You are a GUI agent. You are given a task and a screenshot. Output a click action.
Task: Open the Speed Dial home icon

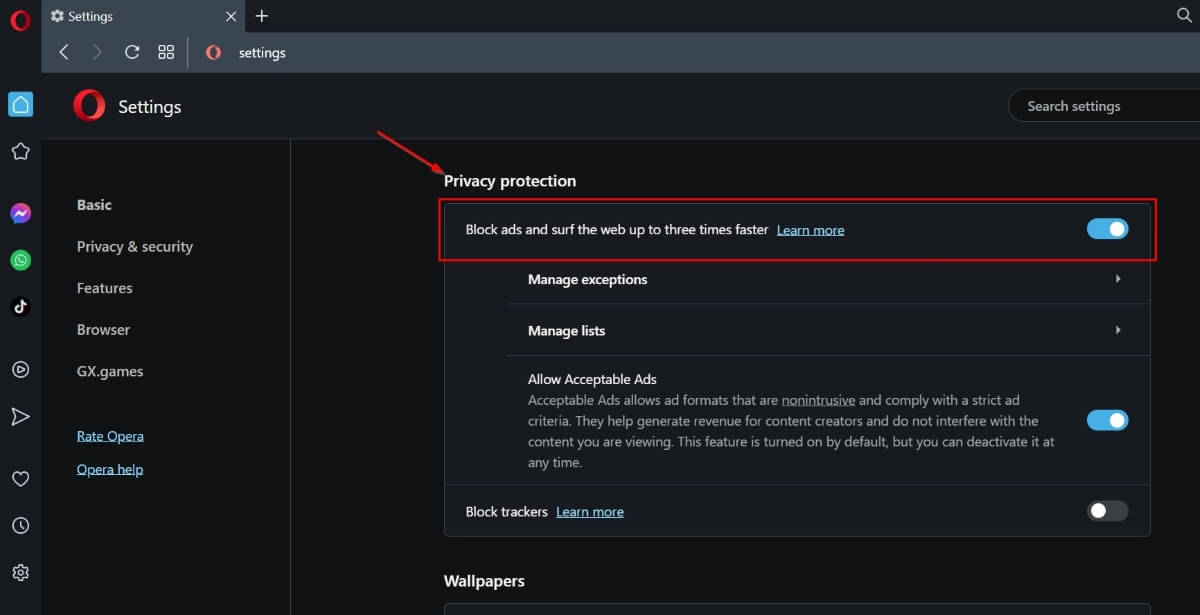click(x=20, y=104)
